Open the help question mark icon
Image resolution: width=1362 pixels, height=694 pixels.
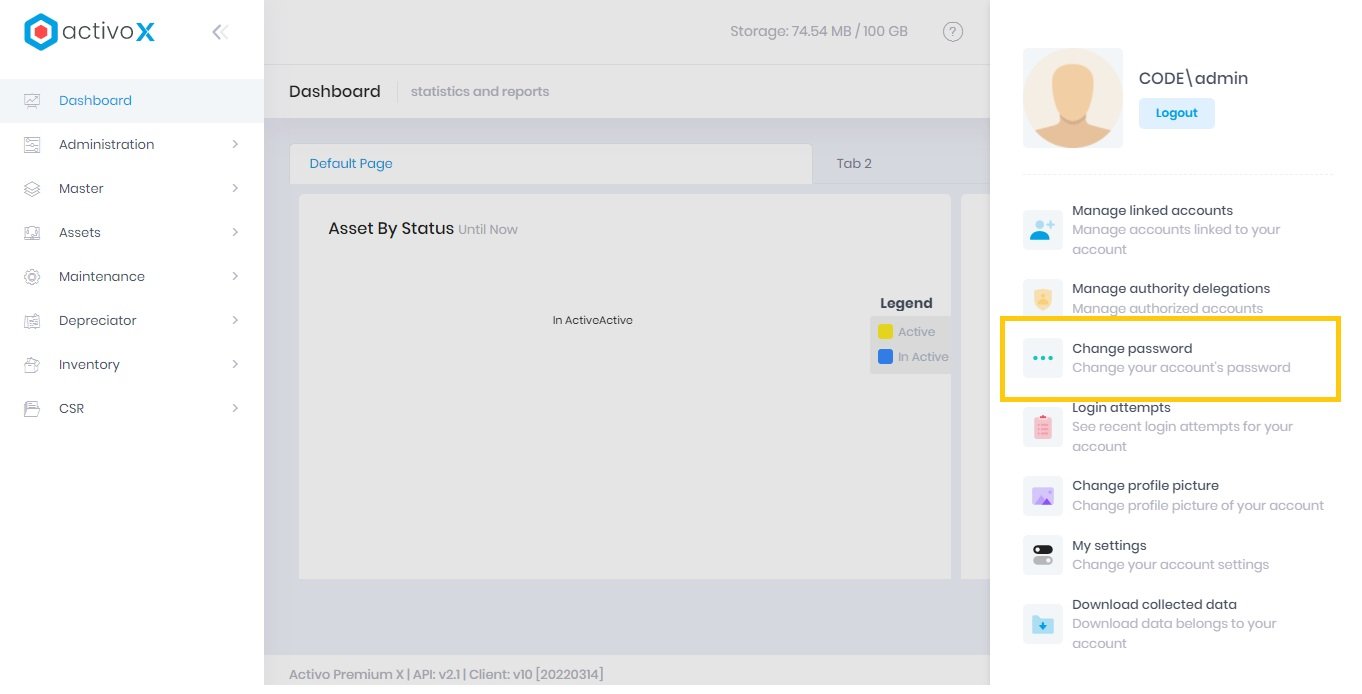click(x=952, y=32)
